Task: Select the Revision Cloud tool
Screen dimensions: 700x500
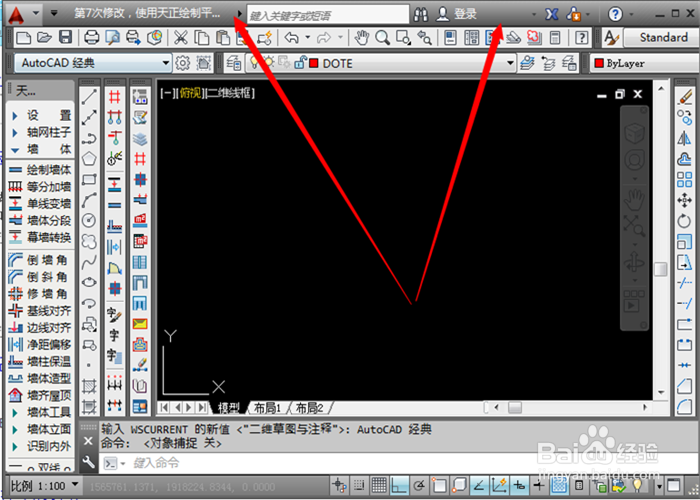Action: [89, 241]
